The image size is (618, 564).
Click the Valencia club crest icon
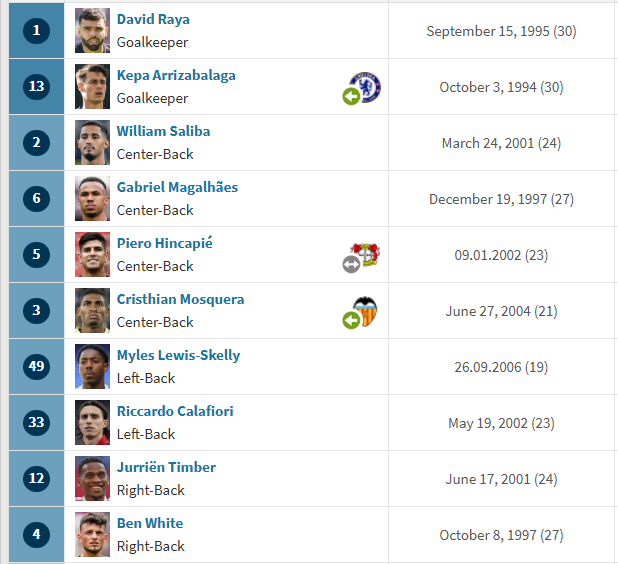tap(365, 311)
